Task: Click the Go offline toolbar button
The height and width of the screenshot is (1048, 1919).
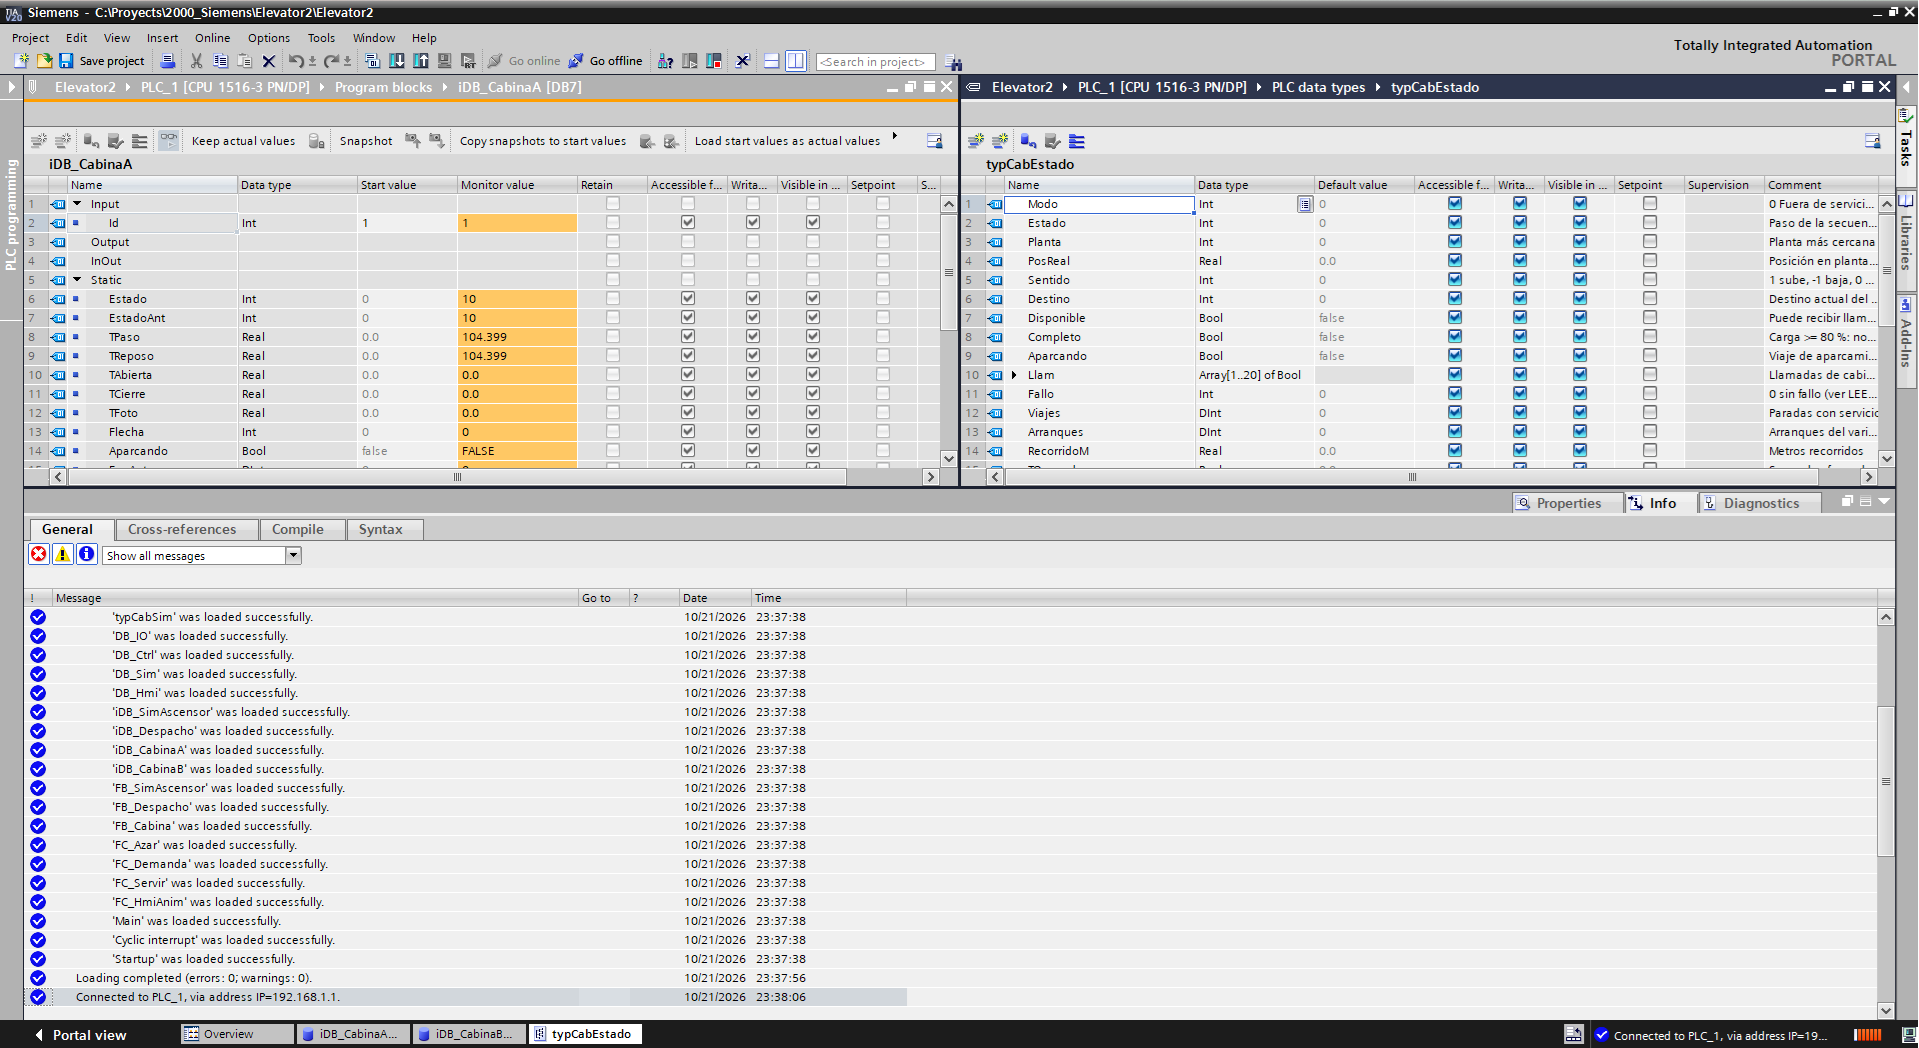Action: (606, 61)
